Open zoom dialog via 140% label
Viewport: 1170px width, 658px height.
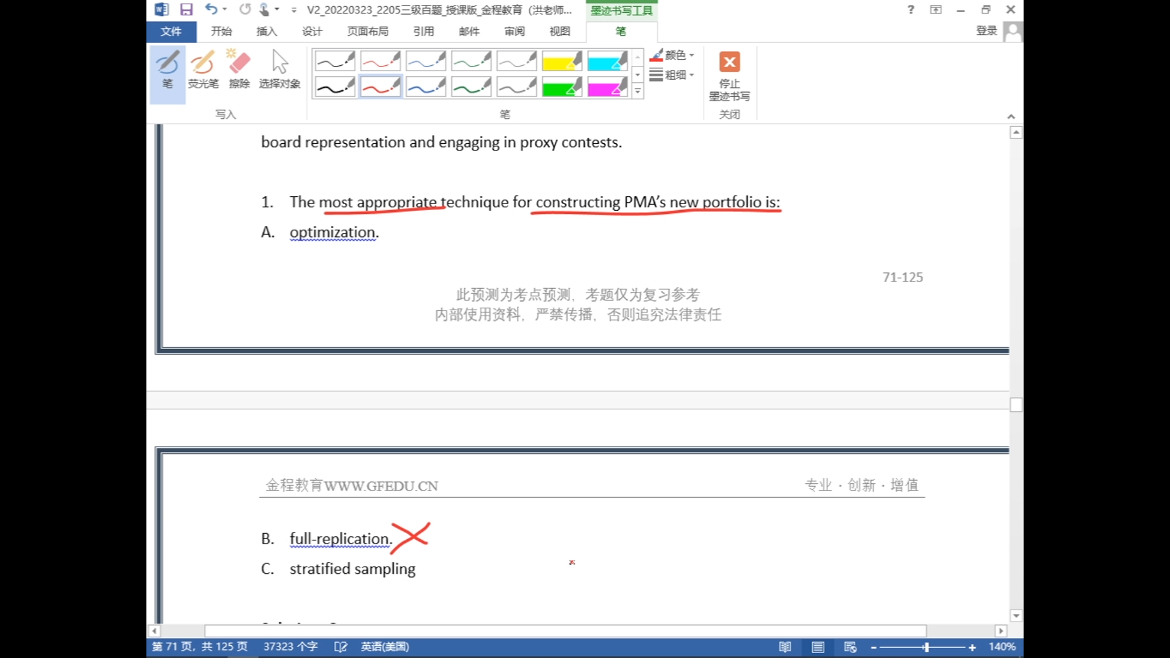(x=1002, y=647)
